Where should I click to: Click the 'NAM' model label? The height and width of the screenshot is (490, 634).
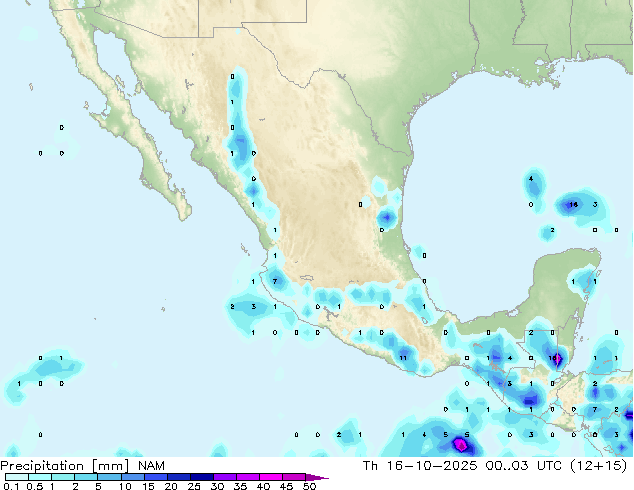click(x=151, y=466)
